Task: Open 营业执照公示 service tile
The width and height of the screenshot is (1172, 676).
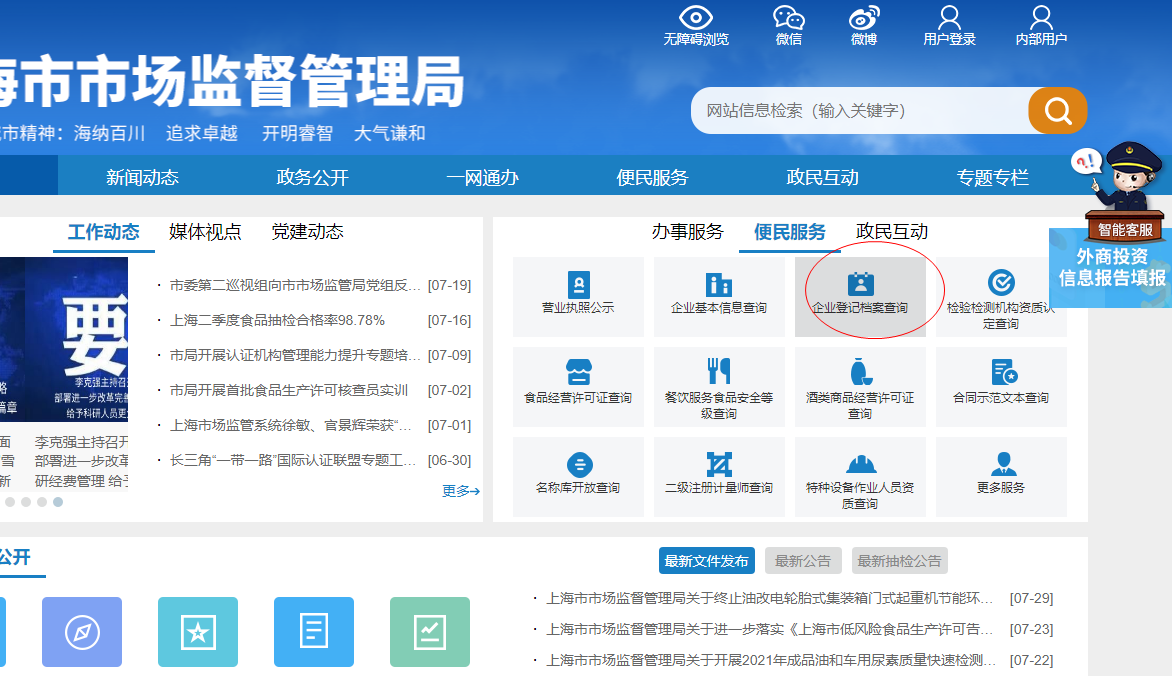Action: click(x=578, y=297)
